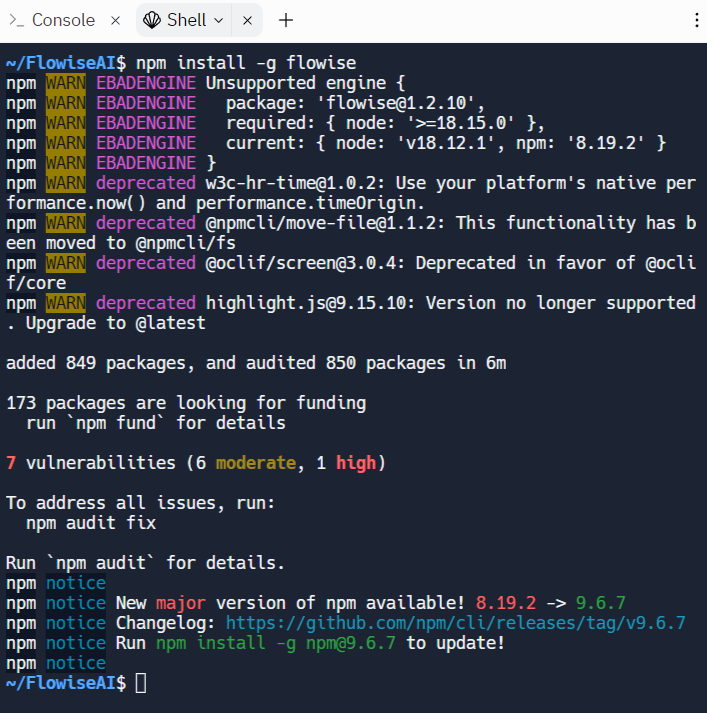Close the Console tab

point(115,20)
